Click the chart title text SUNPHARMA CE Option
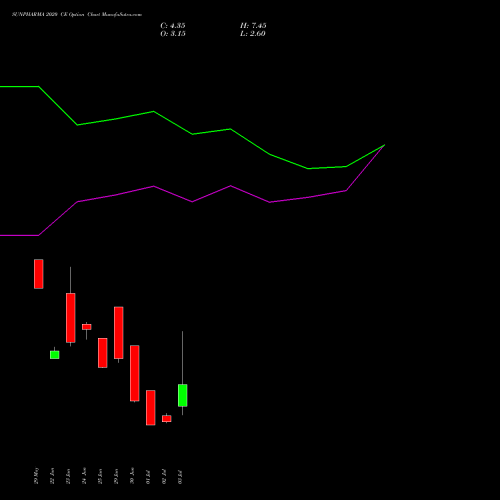 77,15
